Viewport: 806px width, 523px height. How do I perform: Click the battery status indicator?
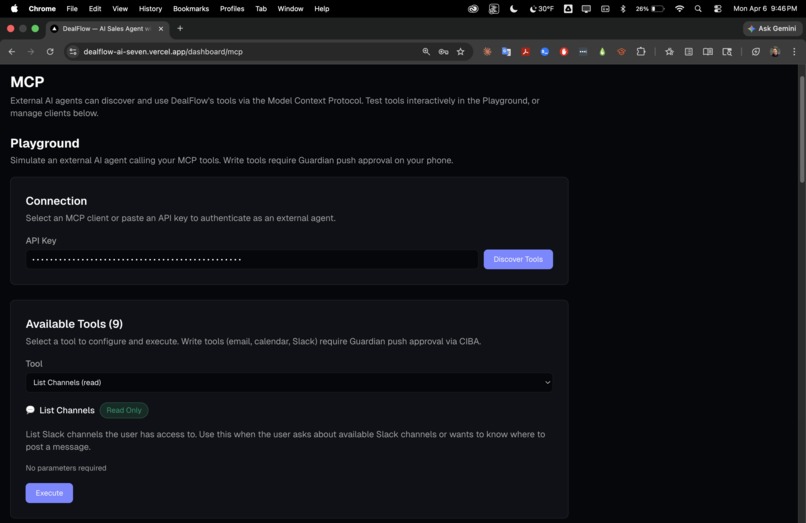[x=650, y=9]
